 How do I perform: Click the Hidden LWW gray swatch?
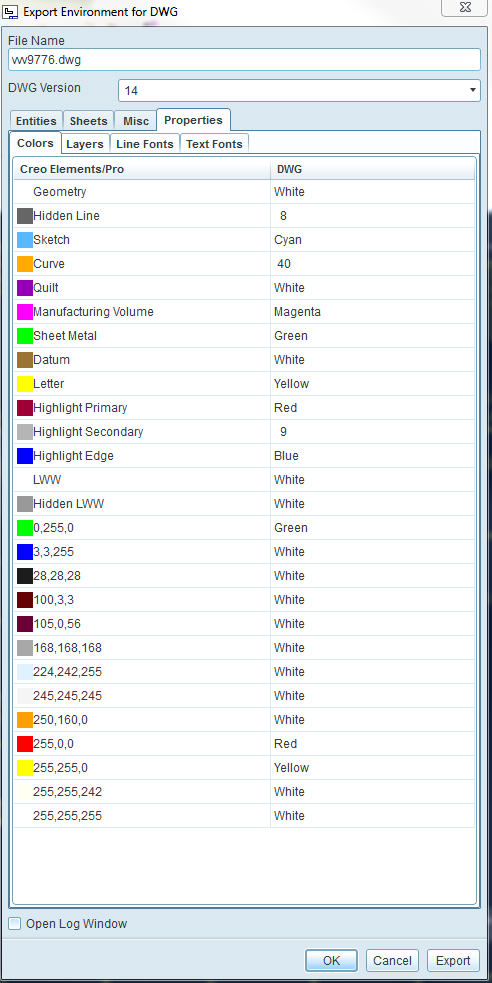(25, 504)
